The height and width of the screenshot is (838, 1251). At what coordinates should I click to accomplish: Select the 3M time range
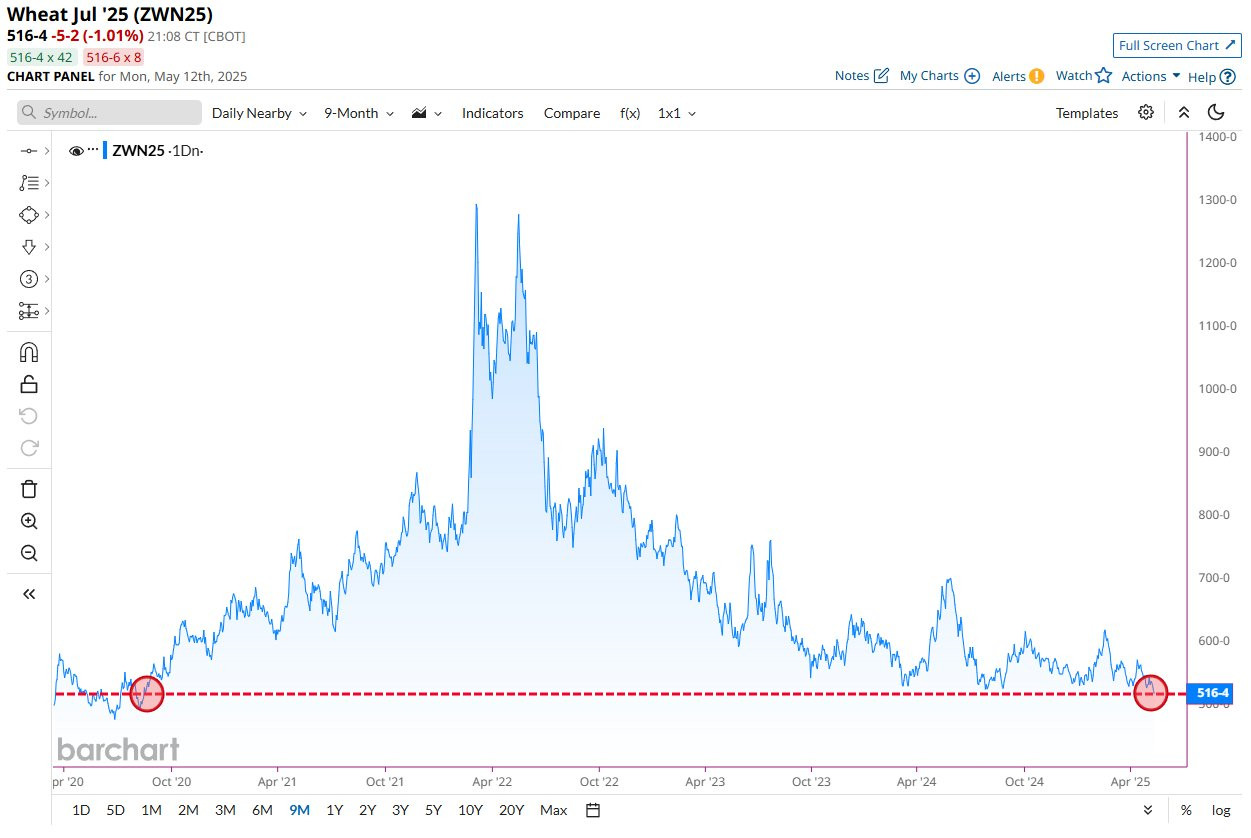coord(225,810)
